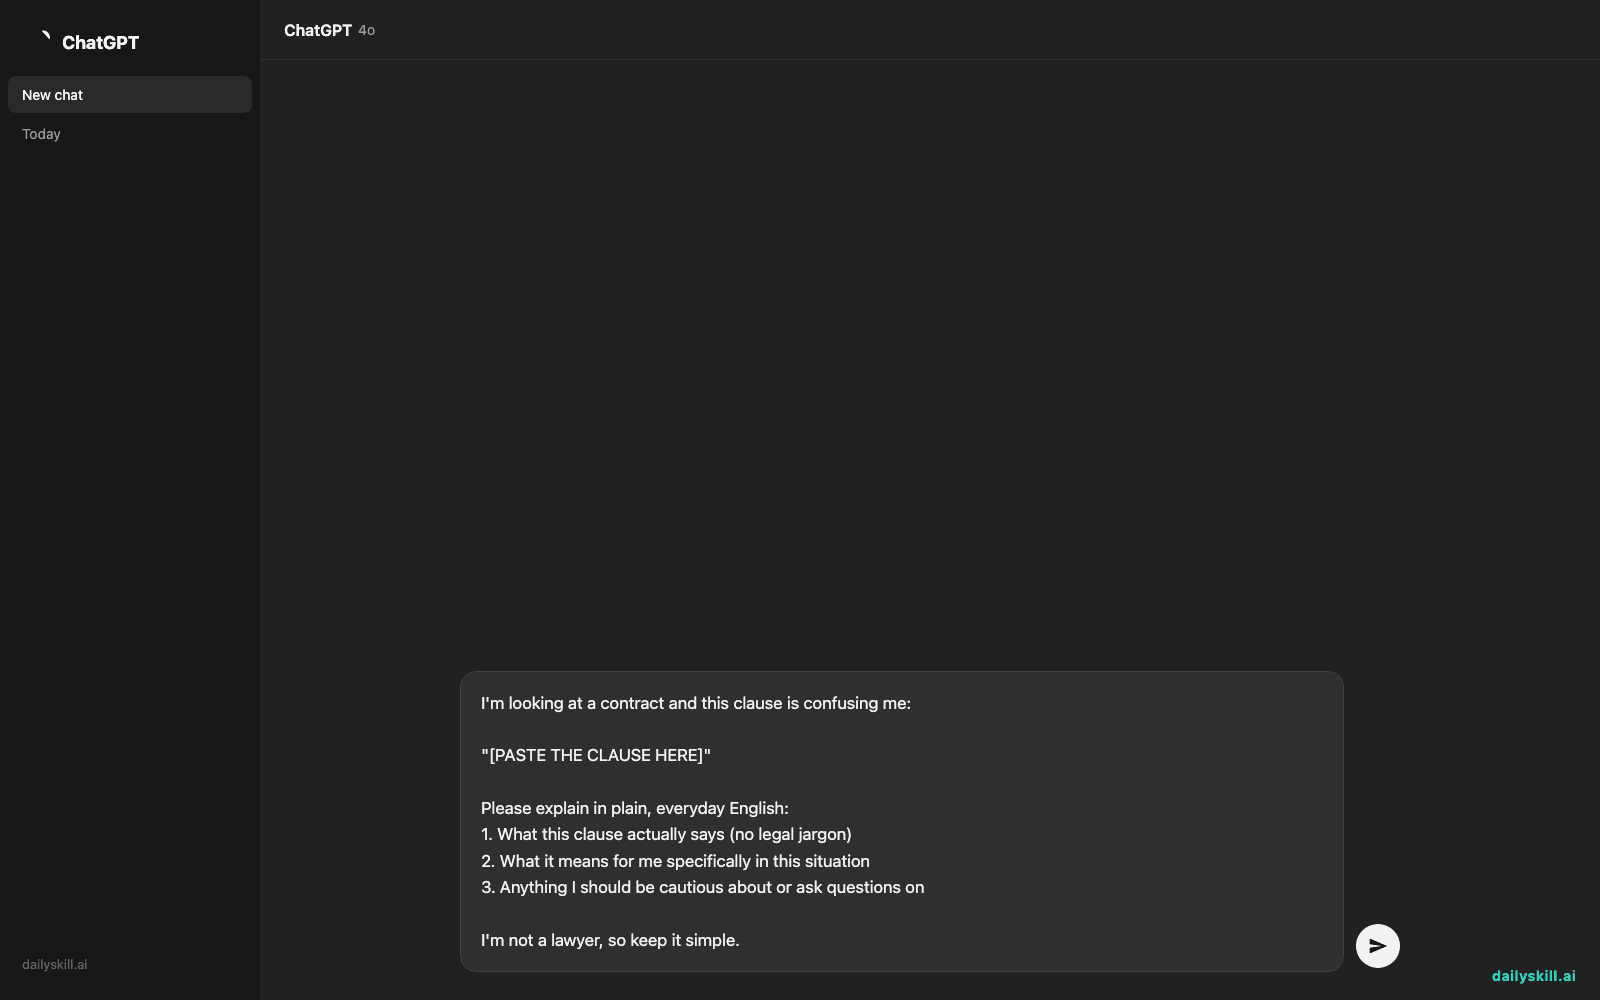Viewport: 1600px width, 1000px height.
Task: Click "Please explain in plain, everyday English:" line
Action: 635,808
